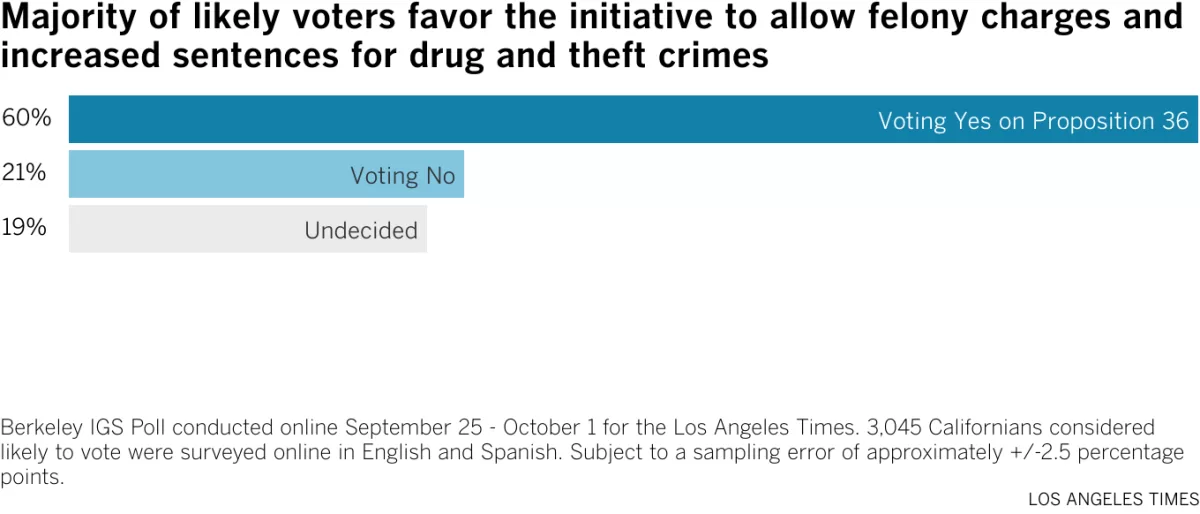Screen dimensions: 1200x514
Task: Click the 19% percentage label
Action: pyautogui.click(x=25, y=228)
